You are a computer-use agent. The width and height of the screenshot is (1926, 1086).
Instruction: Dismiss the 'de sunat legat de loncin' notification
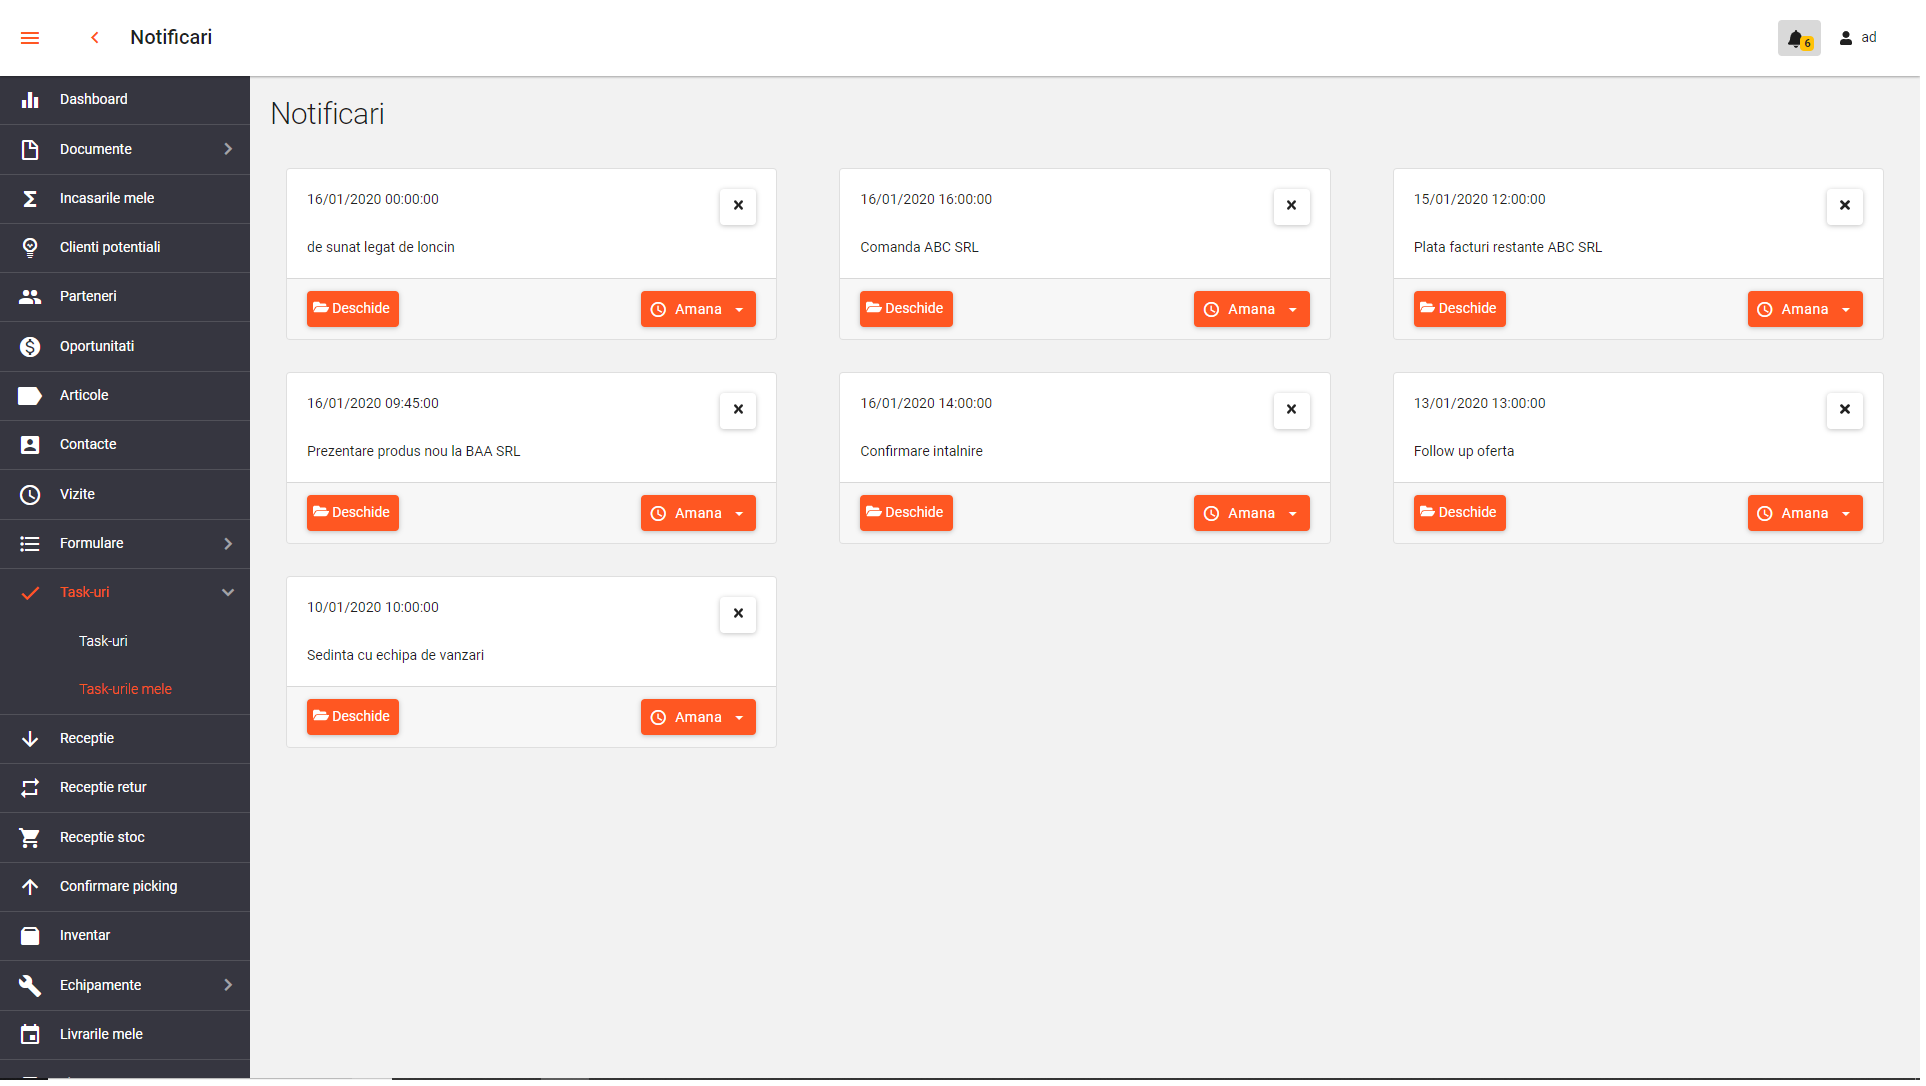740,206
